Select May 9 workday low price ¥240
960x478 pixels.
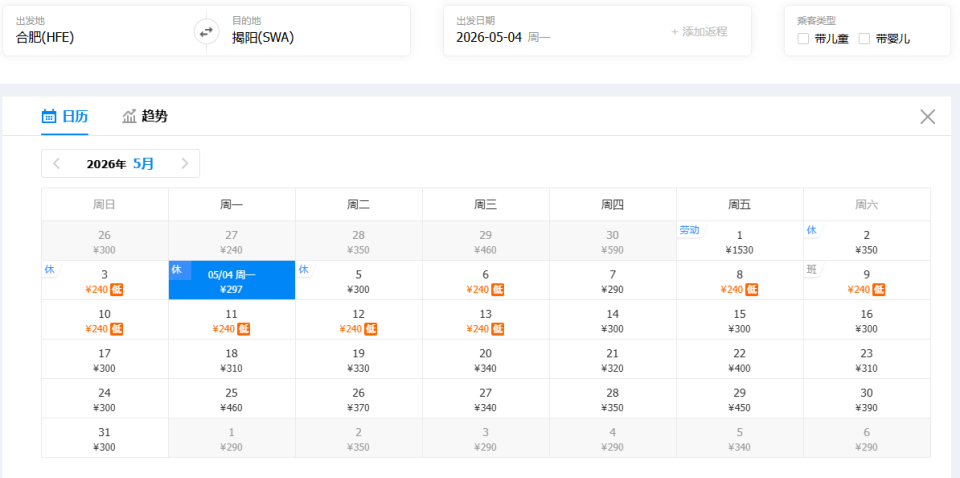867,280
